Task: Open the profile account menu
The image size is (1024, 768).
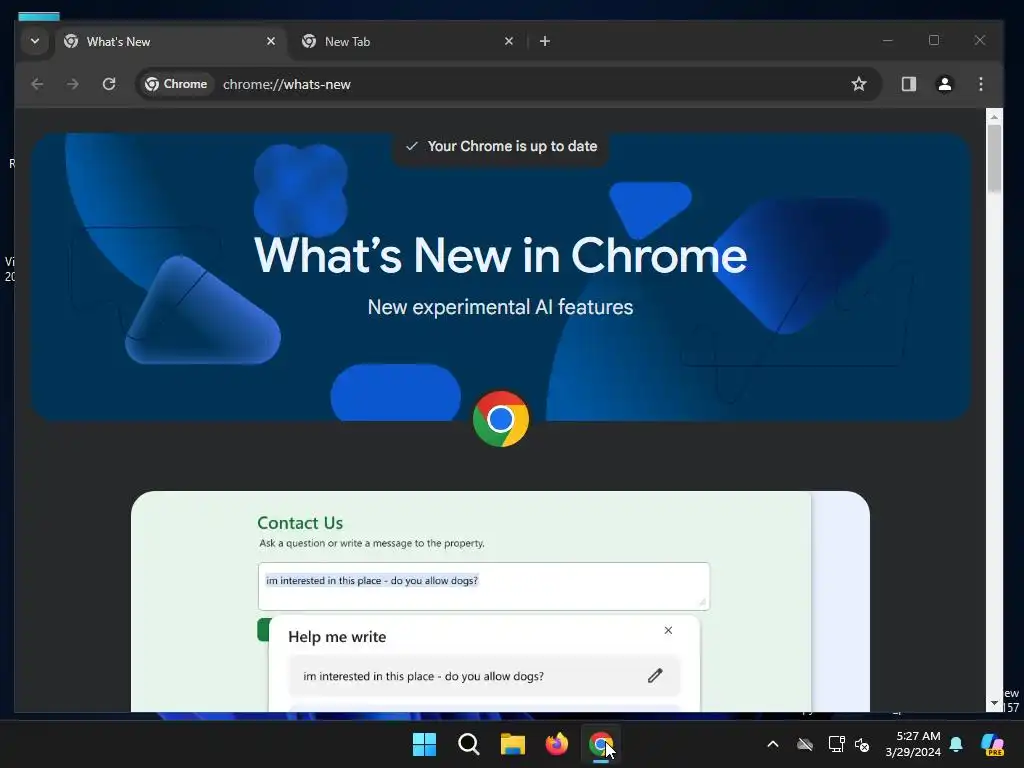Action: [x=944, y=84]
